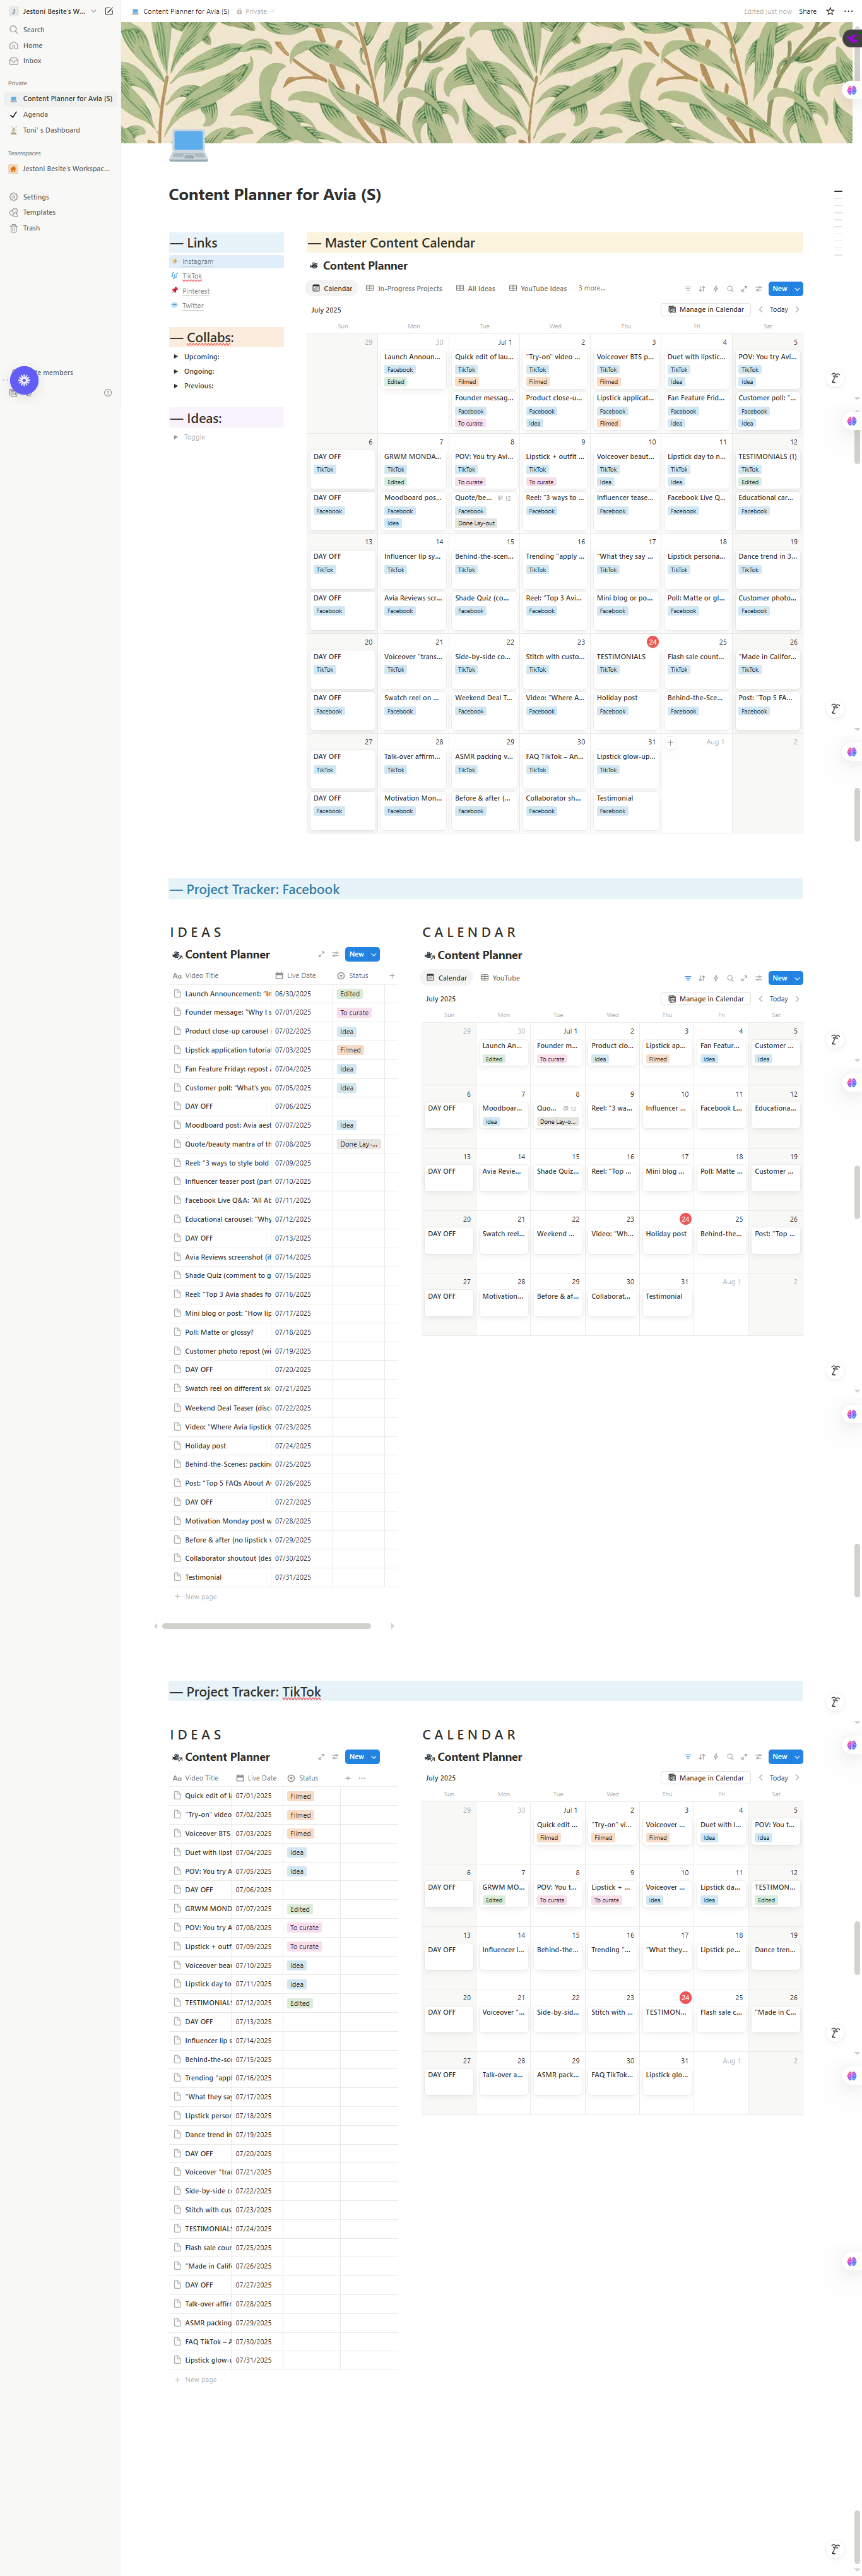Expand the Previous toggle under Collabs
The height and width of the screenshot is (2576, 862).
(176, 386)
